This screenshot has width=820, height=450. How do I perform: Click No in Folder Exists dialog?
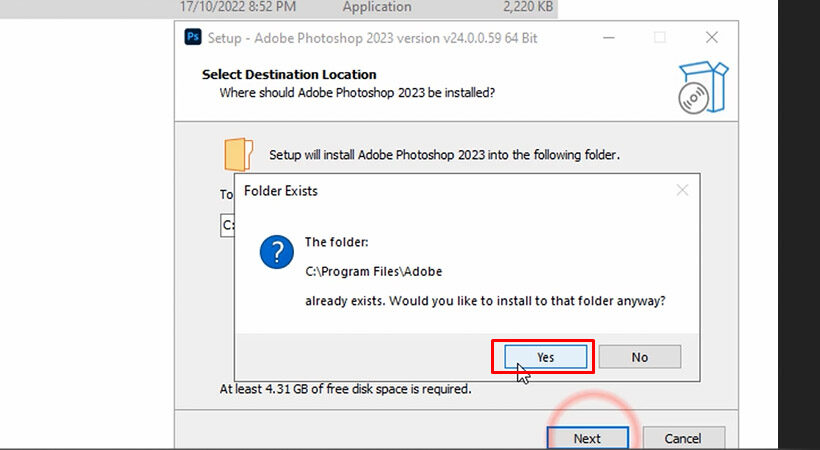(x=640, y=357)
